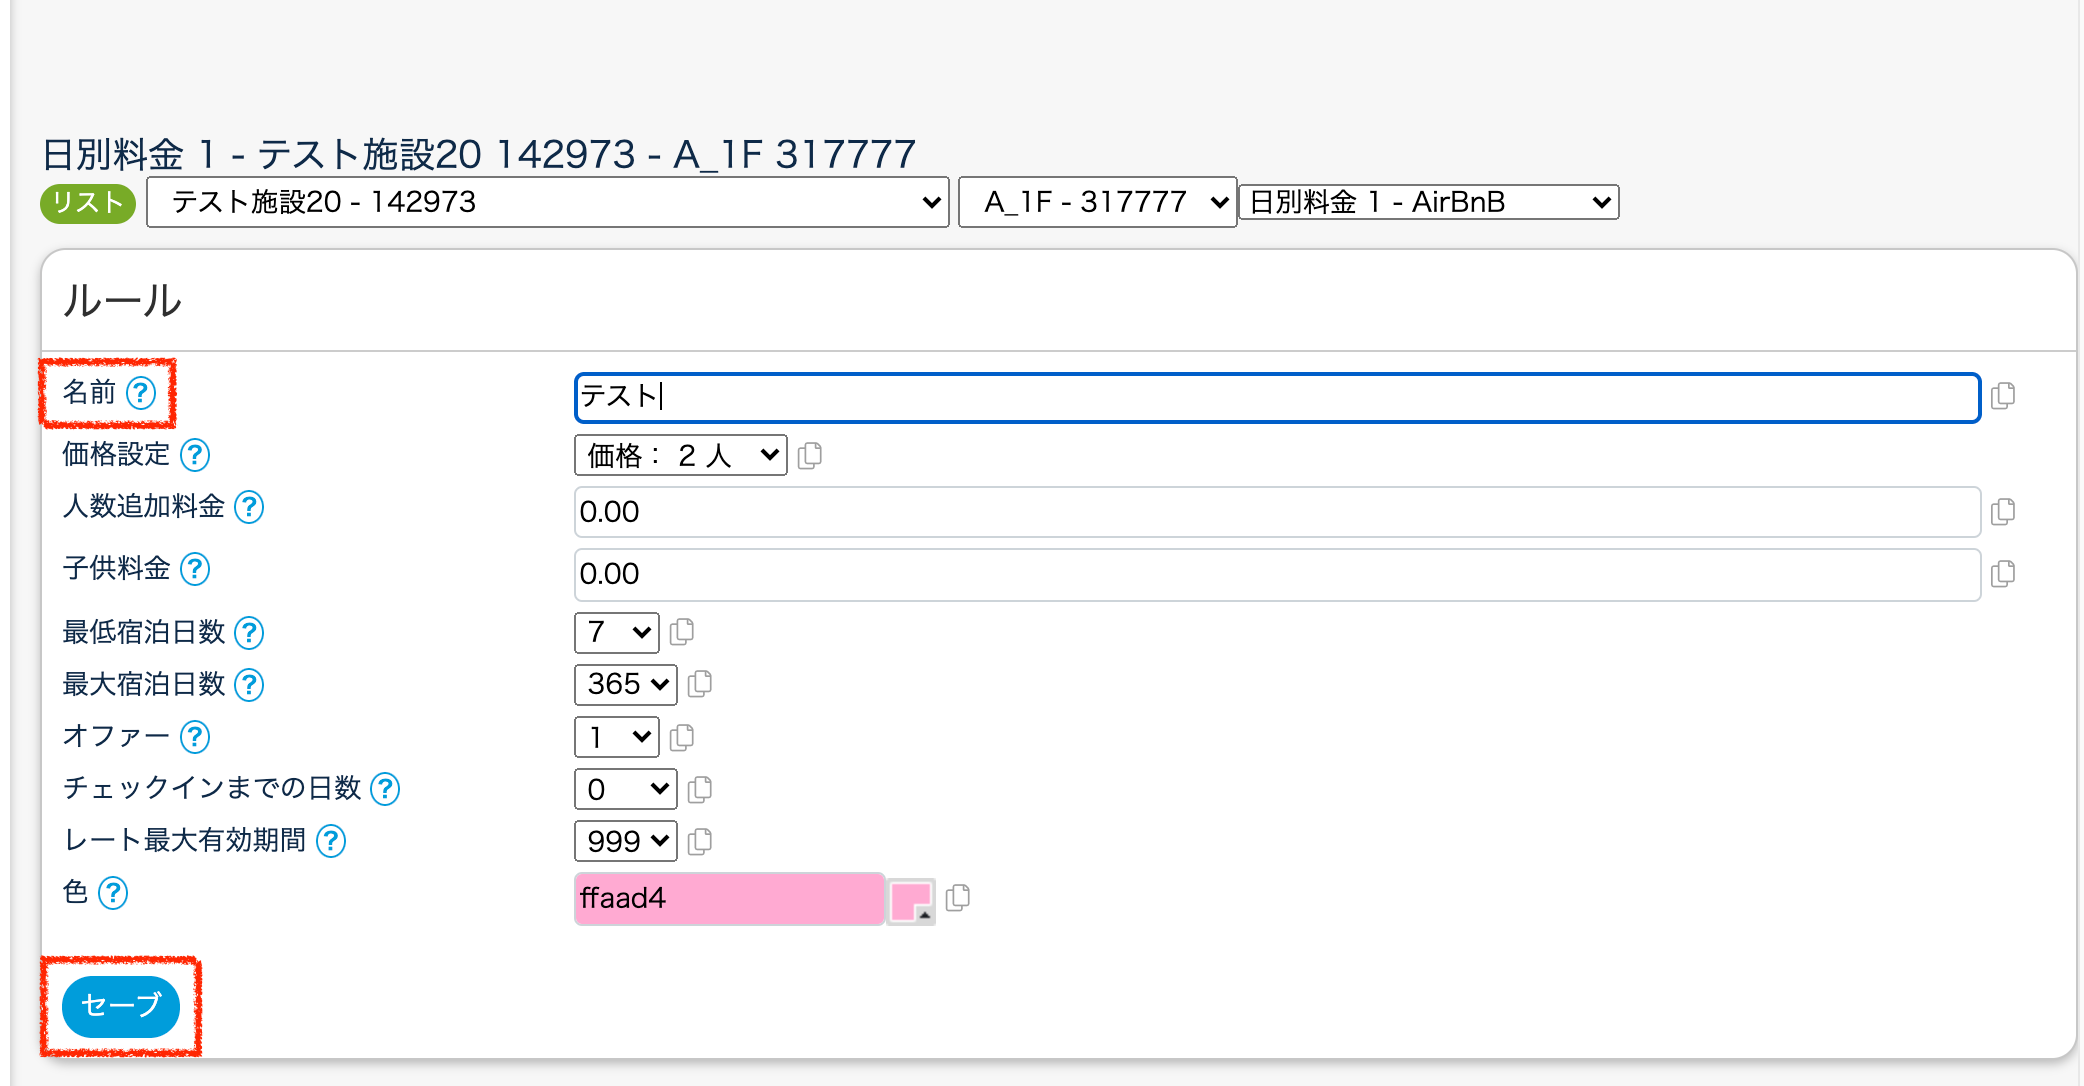
Task: Open help for 人数追加料金
Action: pos(249,507)
